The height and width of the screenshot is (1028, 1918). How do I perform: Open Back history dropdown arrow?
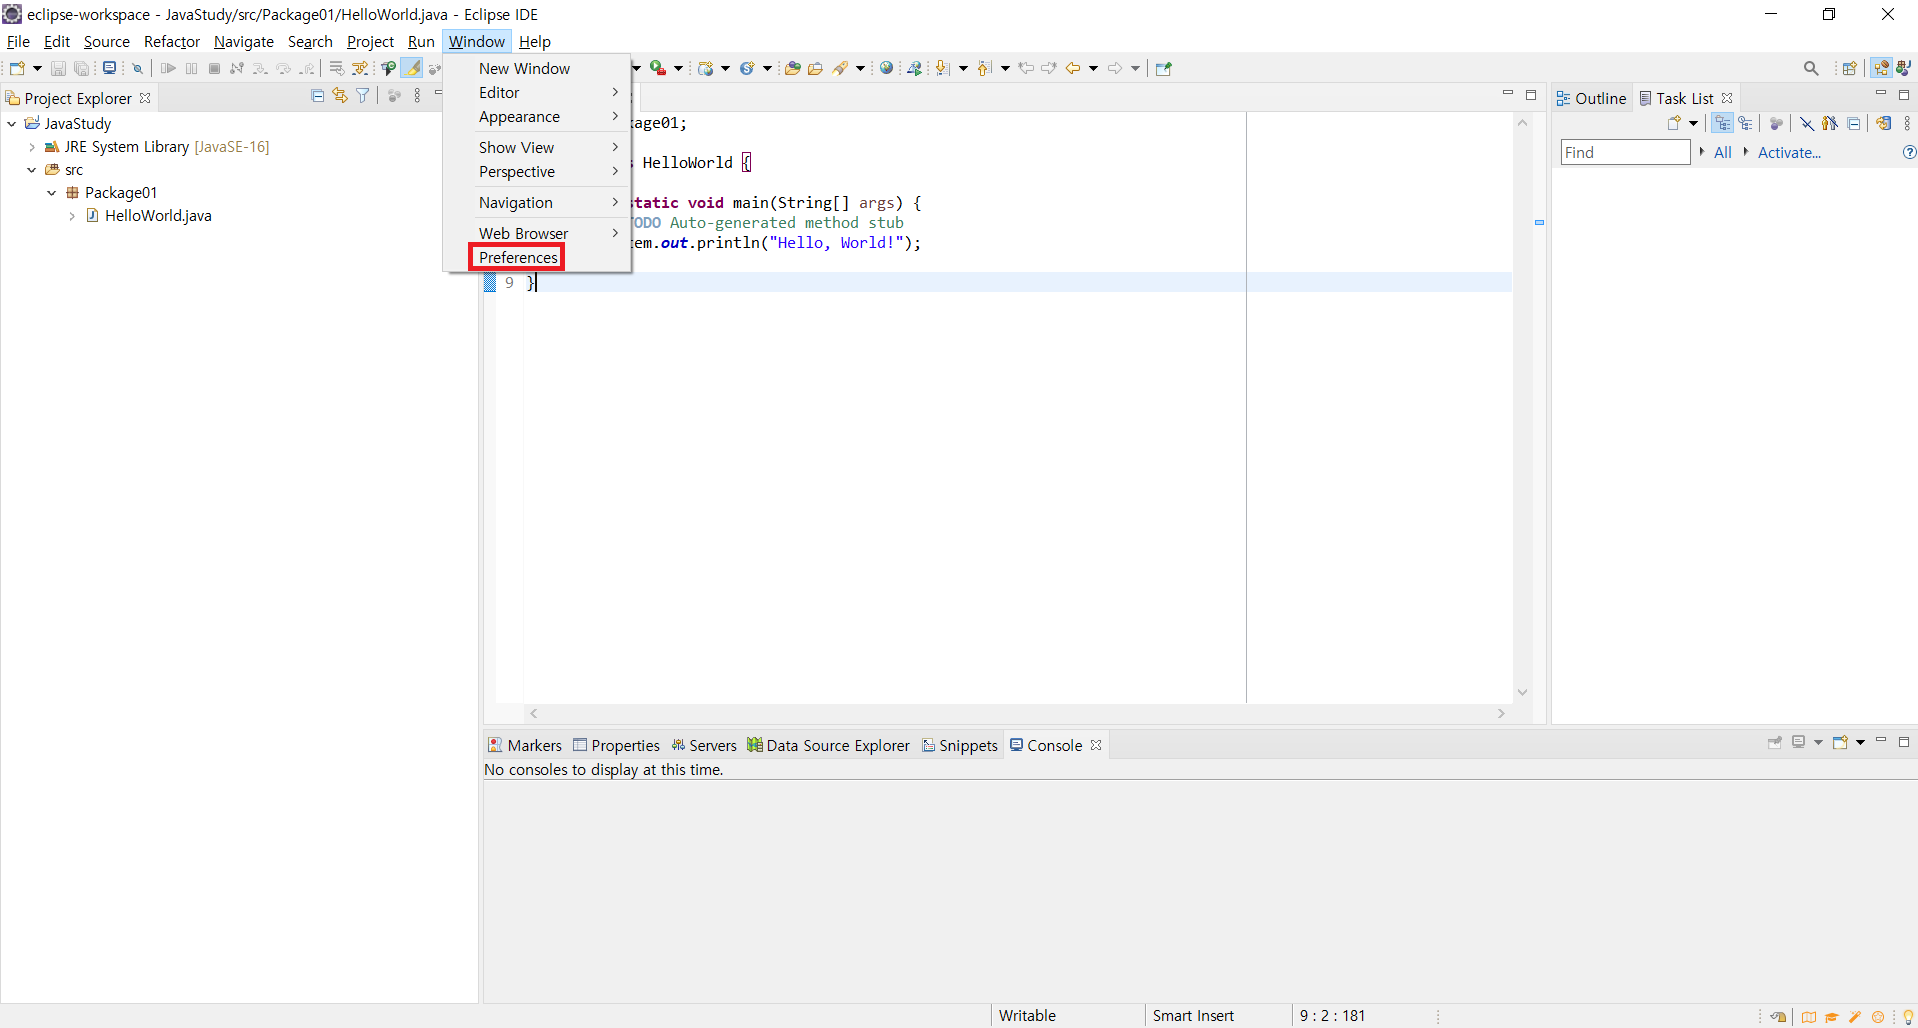point(1093,68)
